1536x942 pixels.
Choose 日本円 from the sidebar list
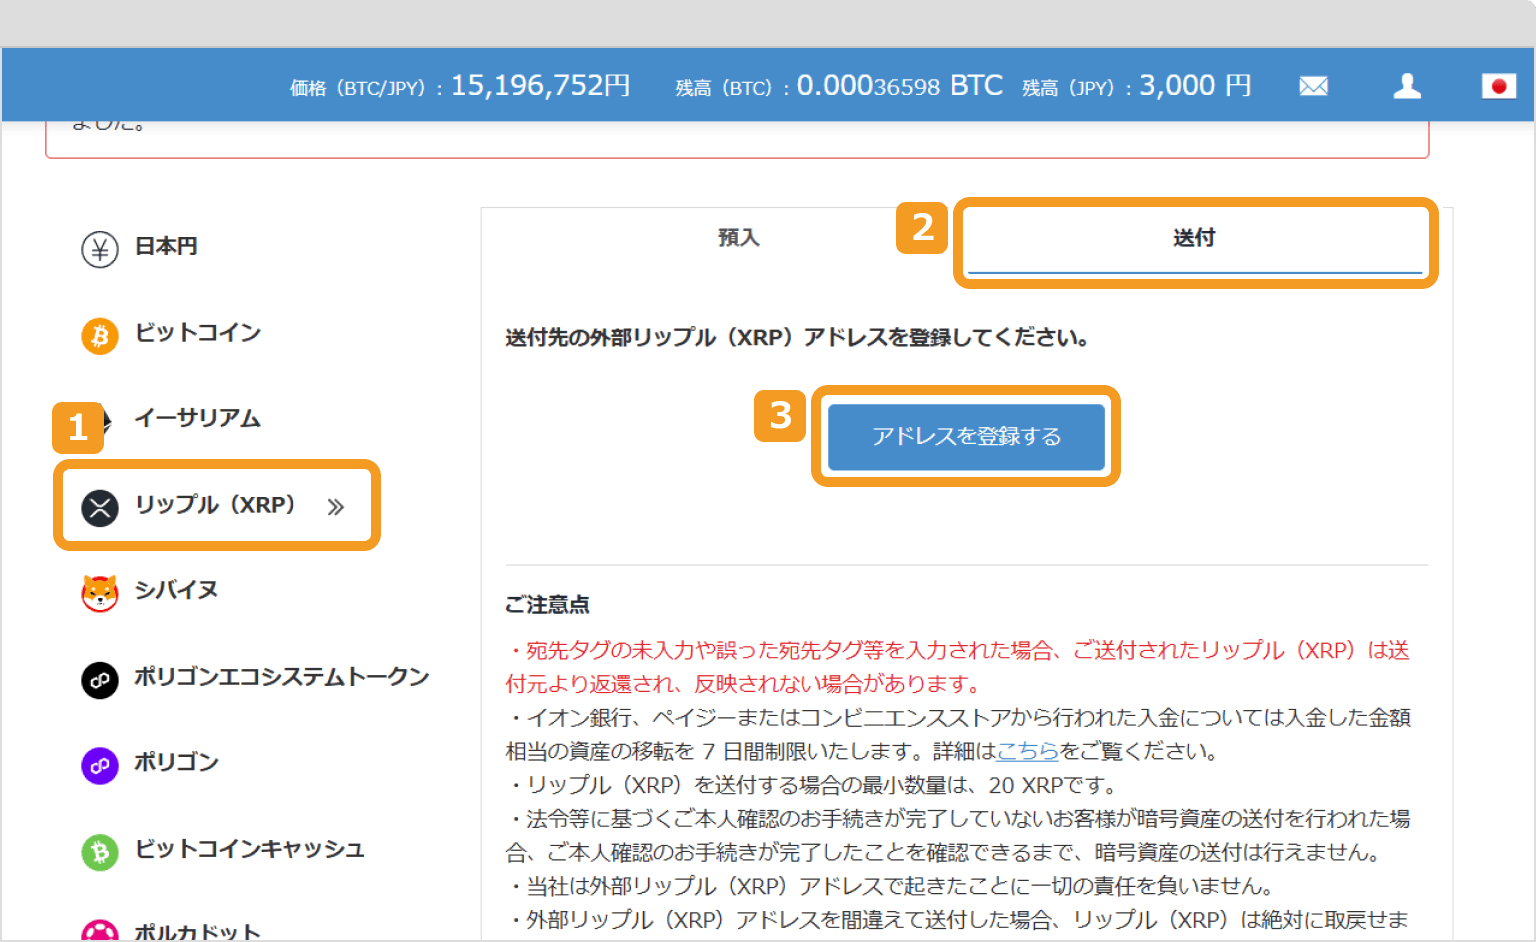click(164, 248)
